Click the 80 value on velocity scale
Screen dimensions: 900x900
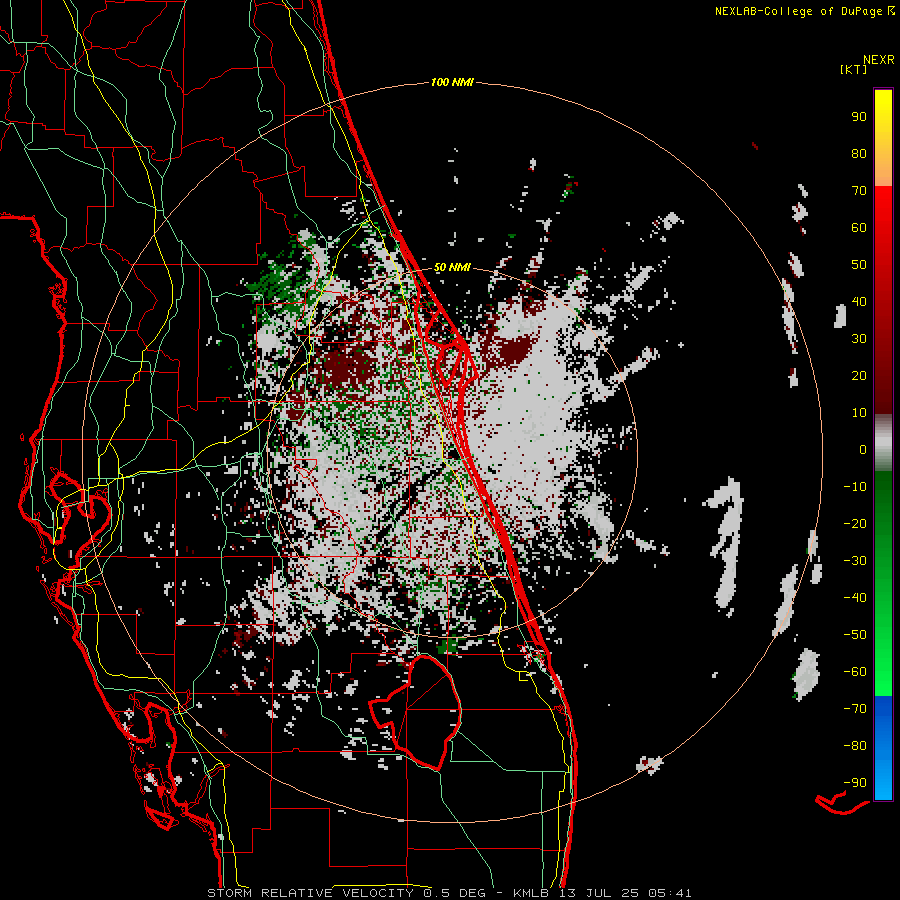point(859,154)
